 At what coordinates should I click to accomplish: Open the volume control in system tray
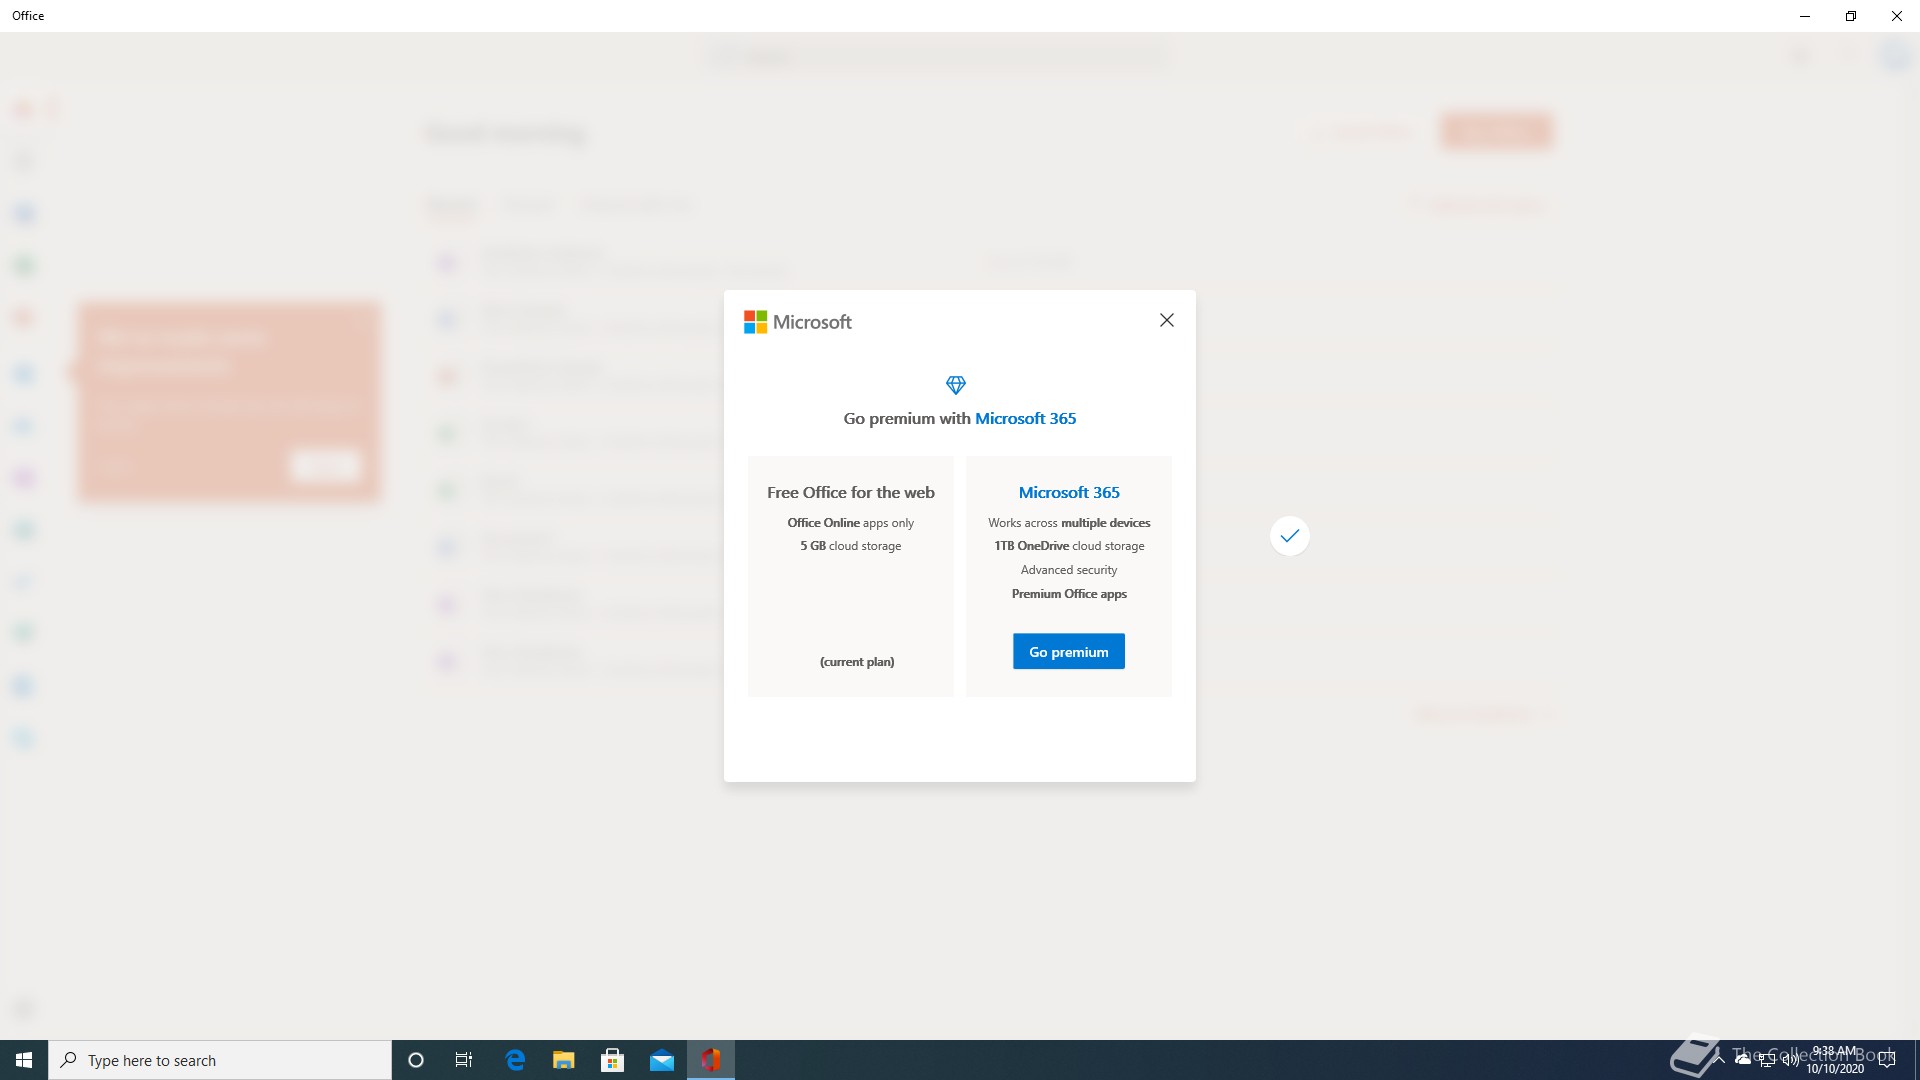1789,1060
